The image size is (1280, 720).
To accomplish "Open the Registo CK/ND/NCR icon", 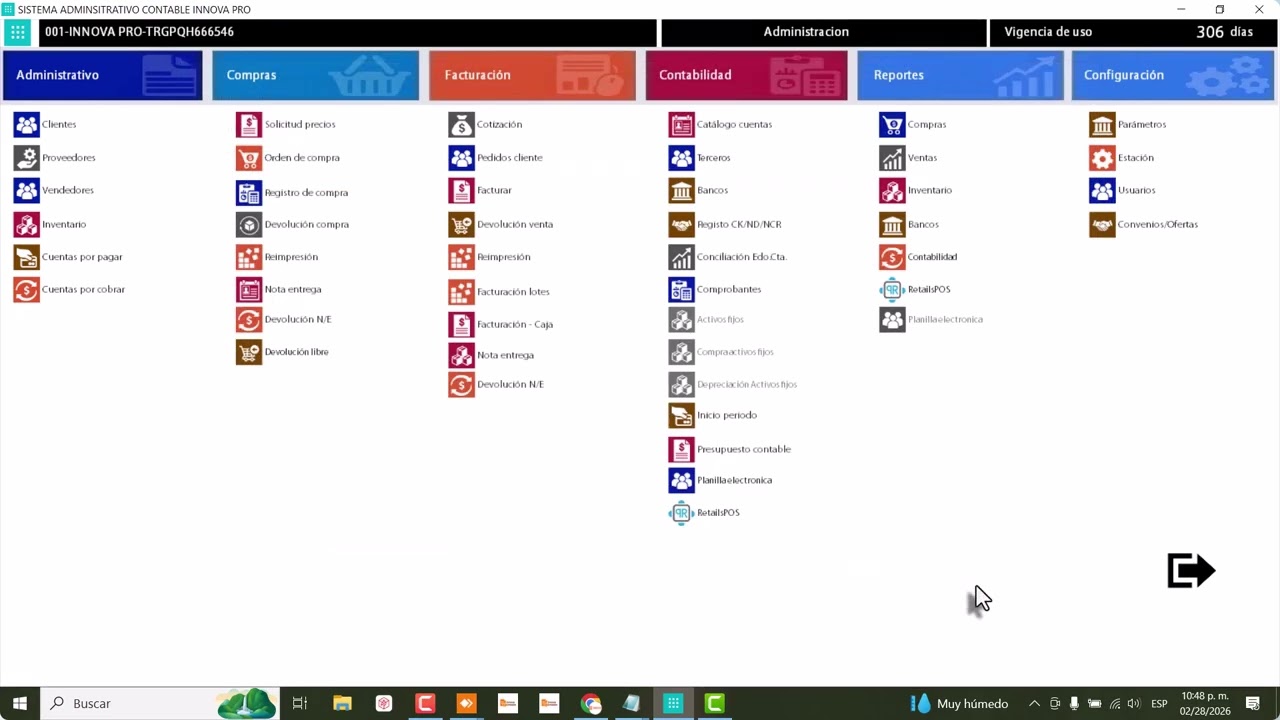I will [681, 224].
